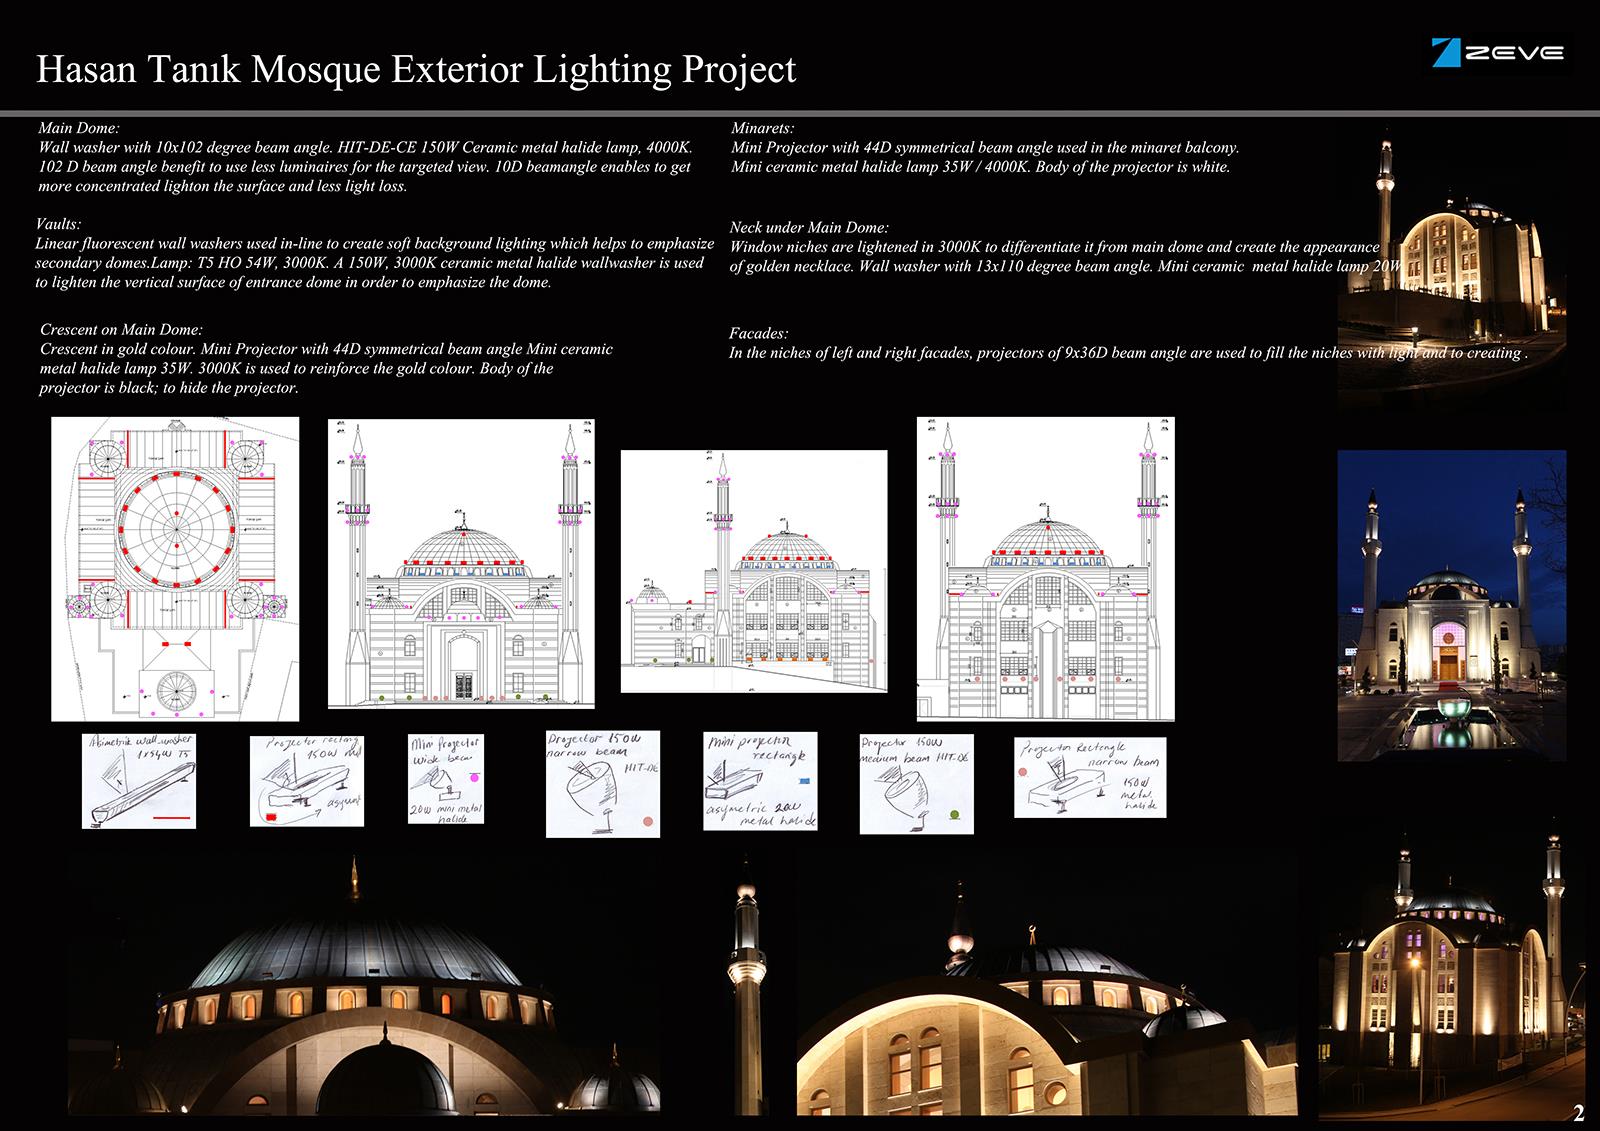1600x1131 pixels.
Task: Click the magenta dot in the wide beam sketch
Action: click(x=473, y=776)
